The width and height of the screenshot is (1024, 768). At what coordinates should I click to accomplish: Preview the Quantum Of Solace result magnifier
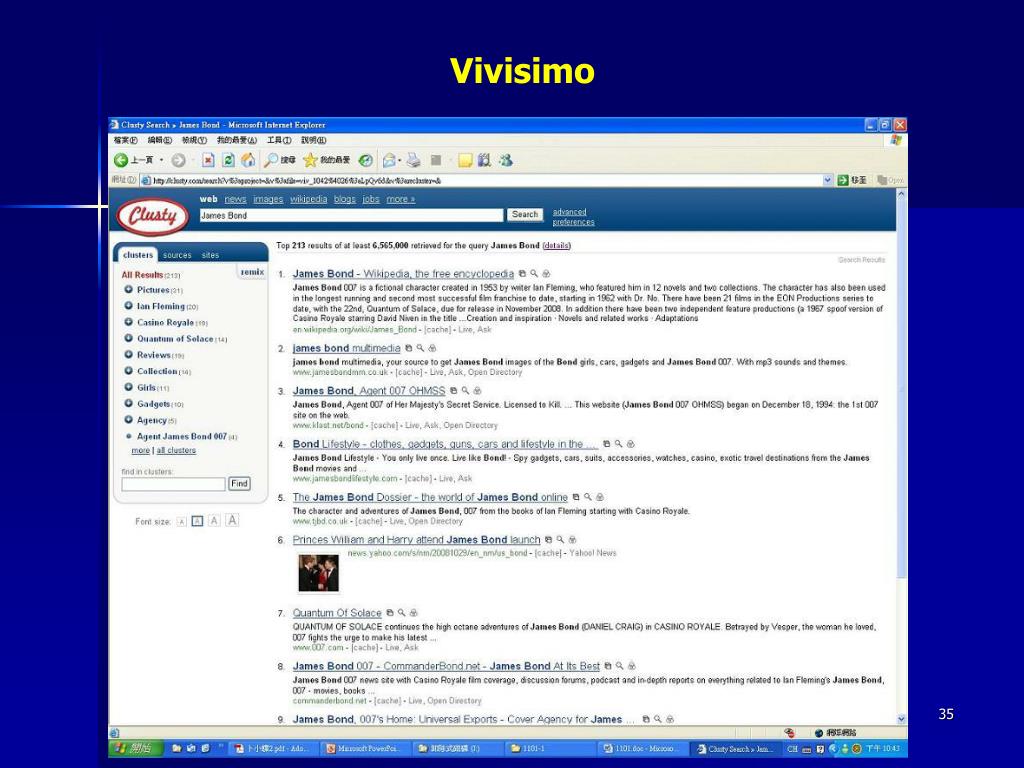(402, 613)
